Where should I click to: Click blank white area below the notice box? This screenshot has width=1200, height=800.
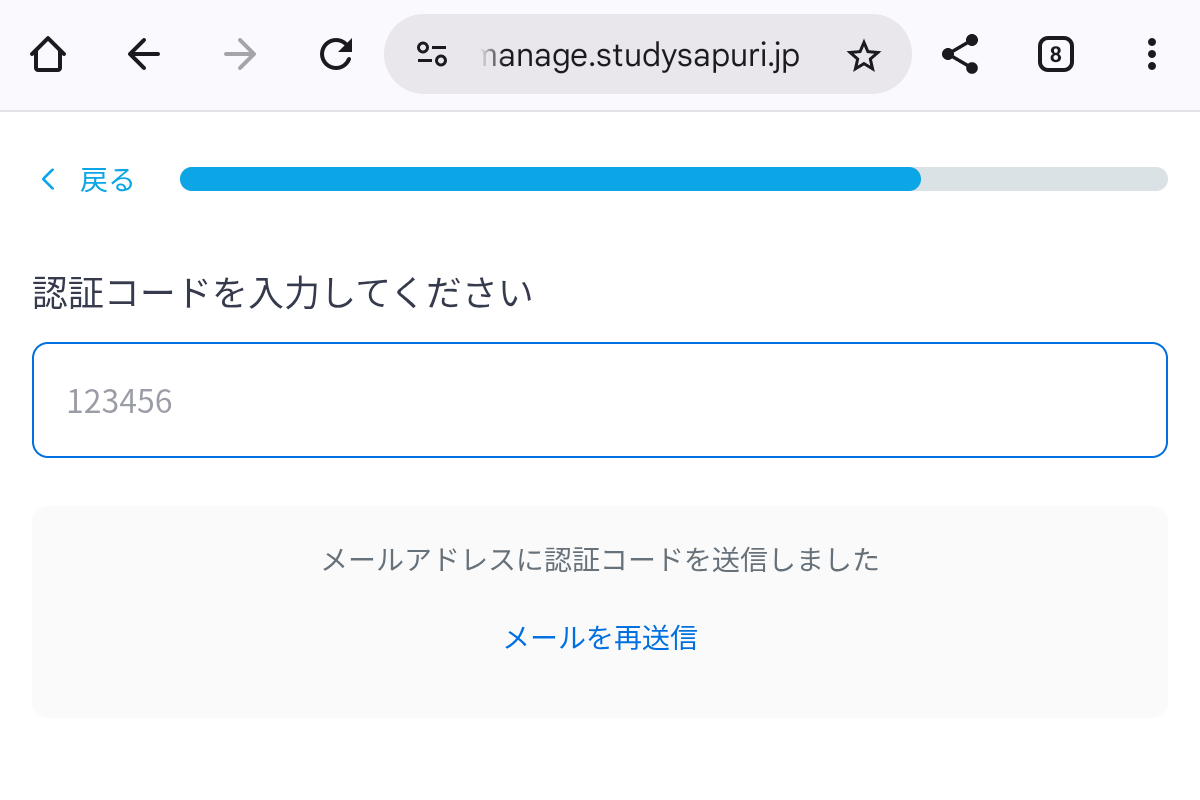pyautogui.click(x=600, y=760)
